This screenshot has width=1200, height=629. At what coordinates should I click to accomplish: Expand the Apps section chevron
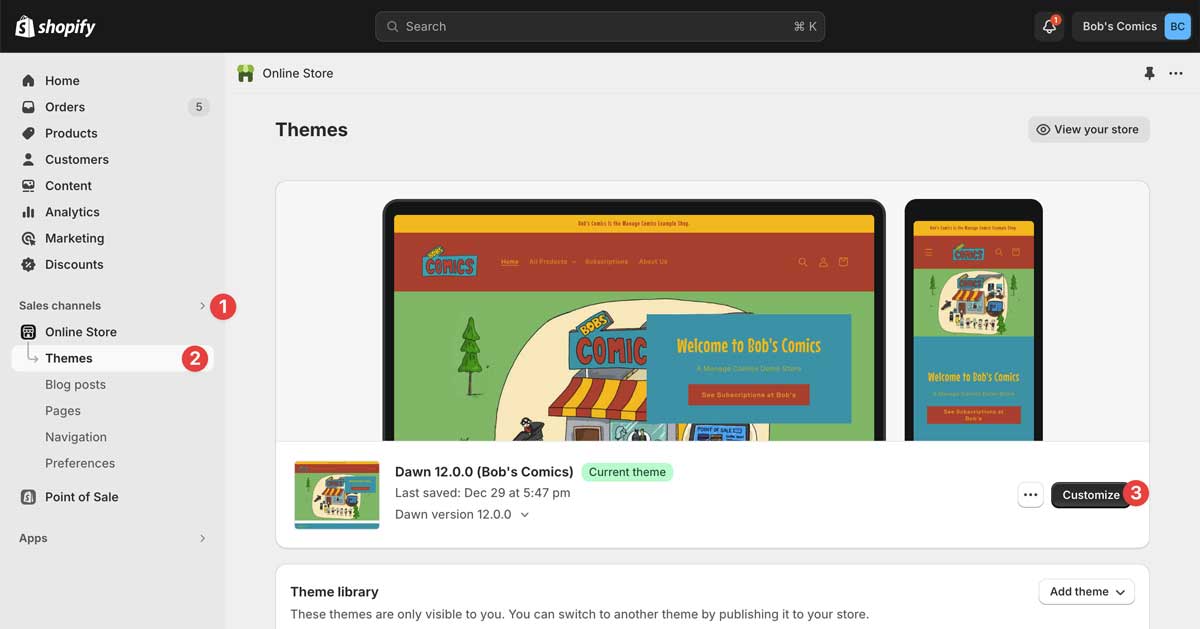(x=202, y=538)
